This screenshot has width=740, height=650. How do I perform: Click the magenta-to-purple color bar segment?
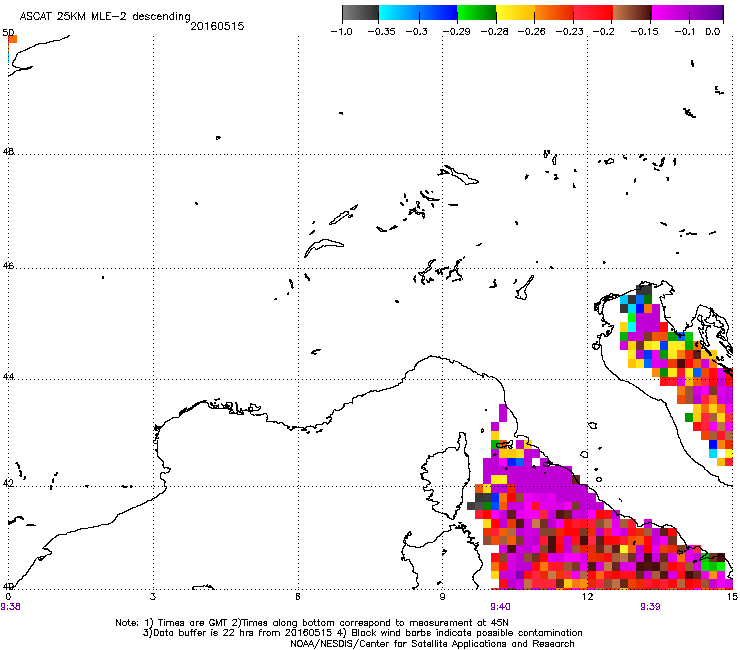[687, 13]
